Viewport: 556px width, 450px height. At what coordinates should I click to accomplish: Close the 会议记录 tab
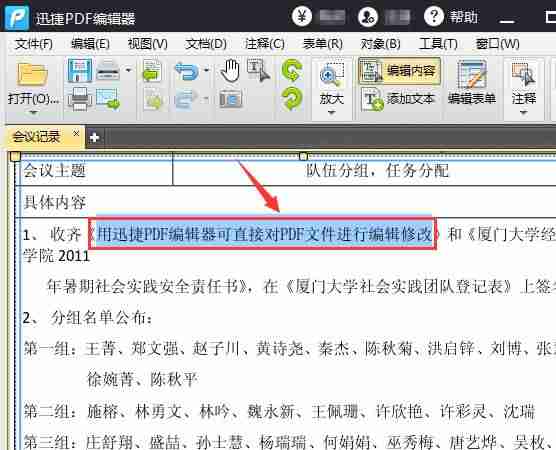point(76,134)
